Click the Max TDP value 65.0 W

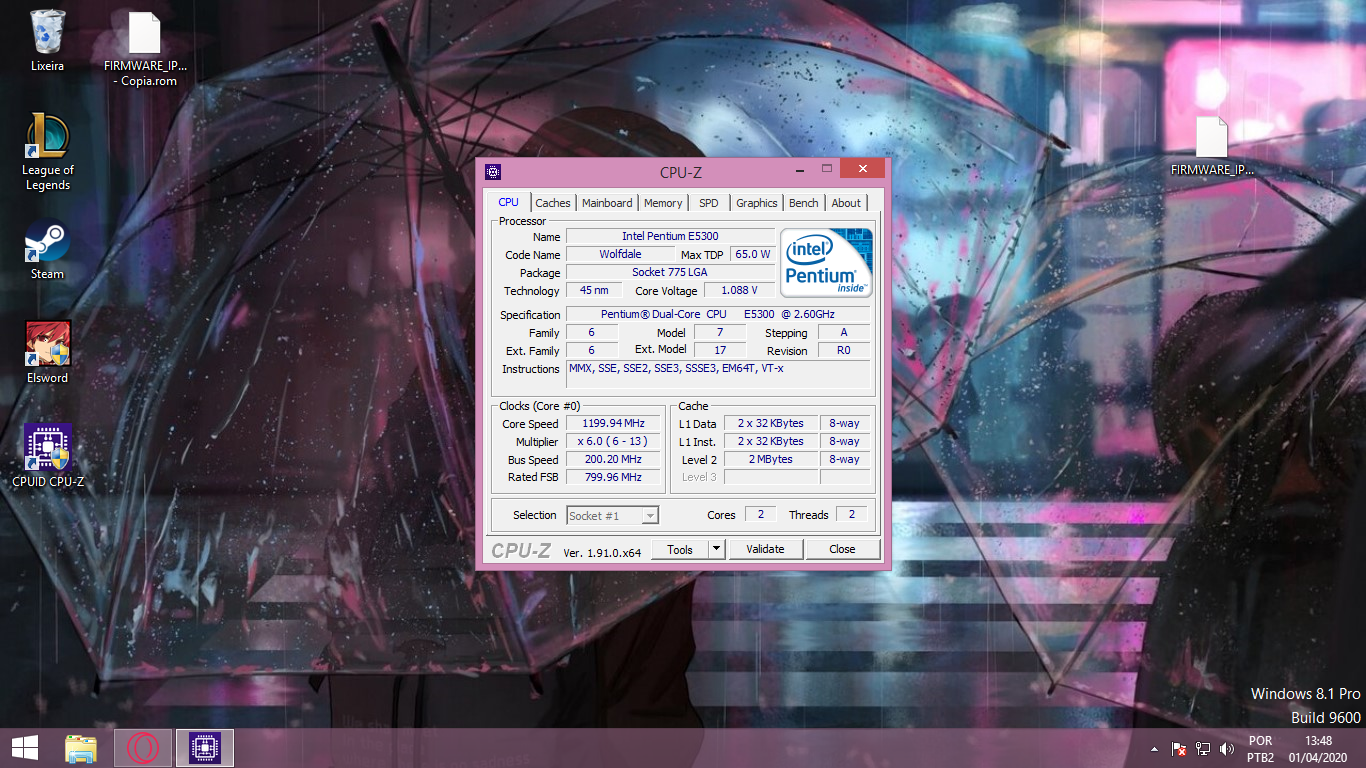(753, 255)
